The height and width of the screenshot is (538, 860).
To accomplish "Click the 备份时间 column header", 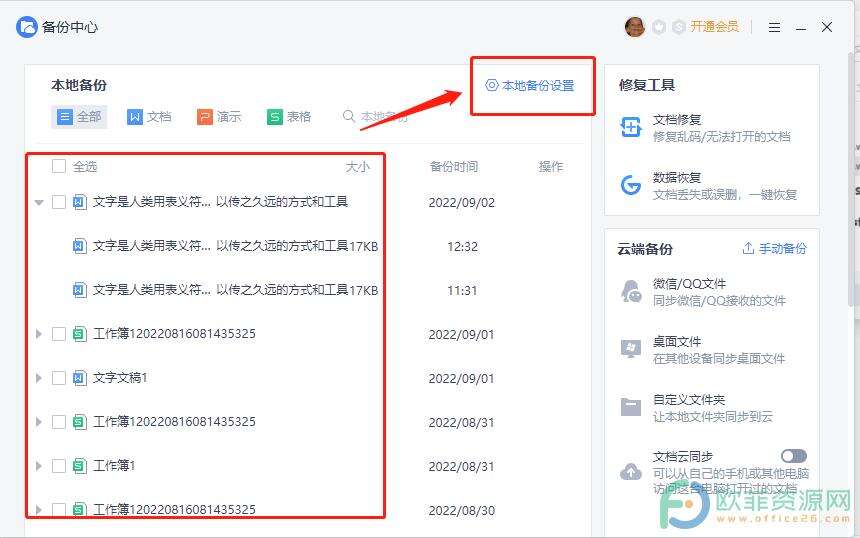I will point(454,166).
